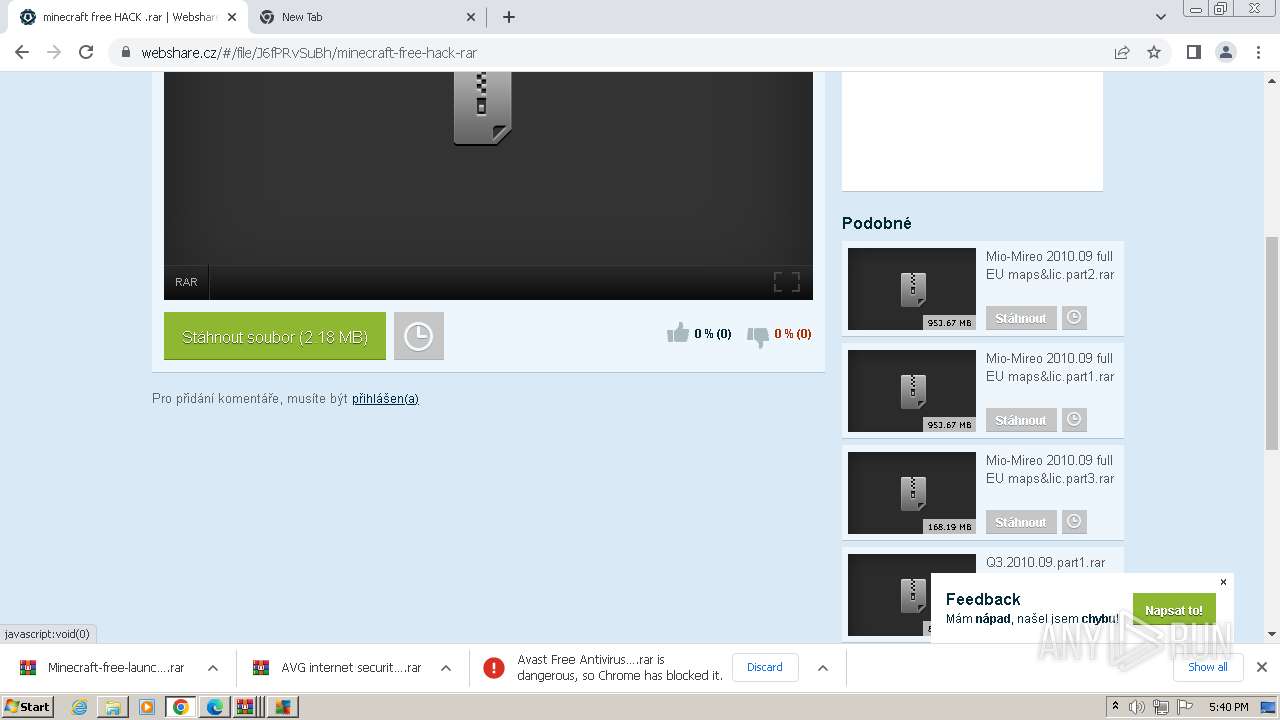Click the 5:40 PM taskbar clock
Screen dimensions: 1280x720
click(1228, 707)
